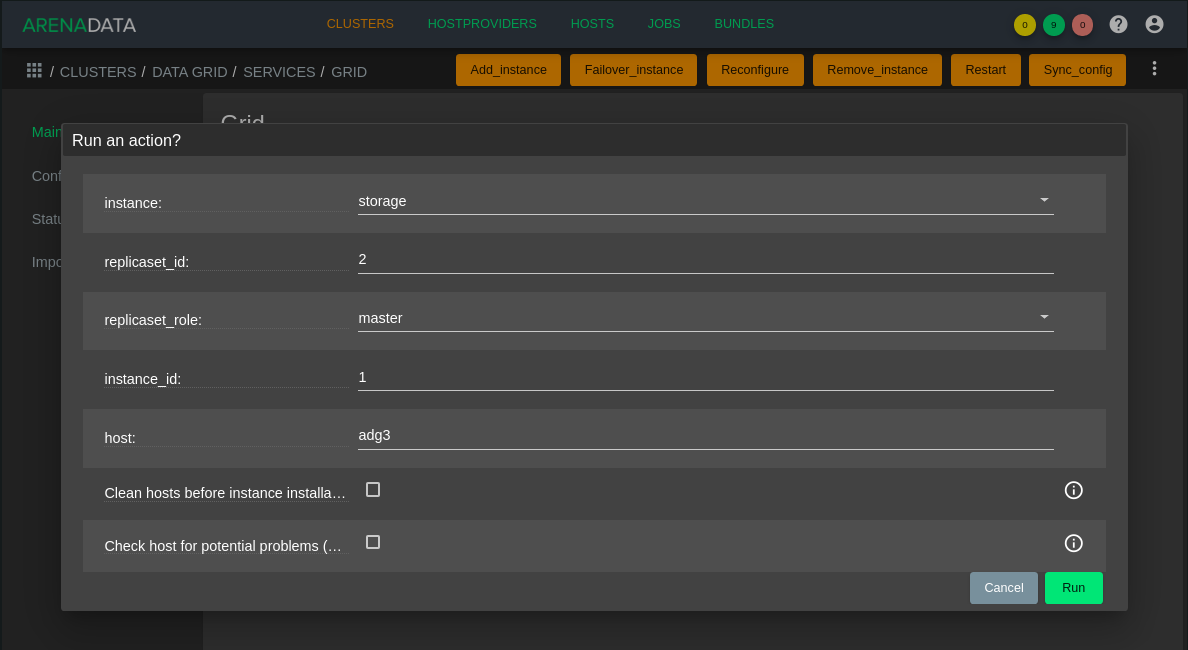Show info for Check host option
1188x650 pixels.
click(1073, 543)
